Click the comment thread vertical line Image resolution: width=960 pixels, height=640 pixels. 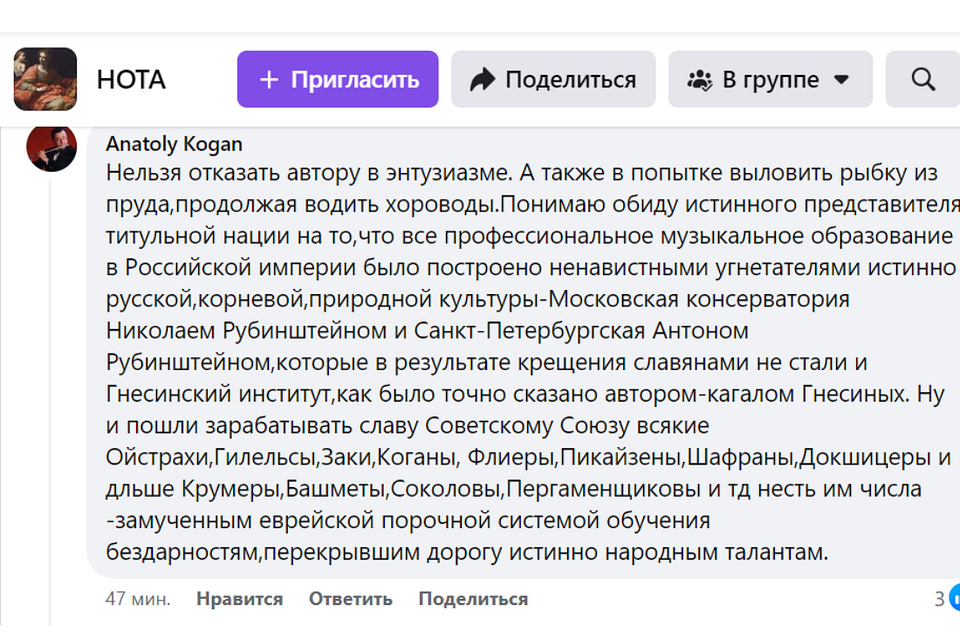pos(49,400)
